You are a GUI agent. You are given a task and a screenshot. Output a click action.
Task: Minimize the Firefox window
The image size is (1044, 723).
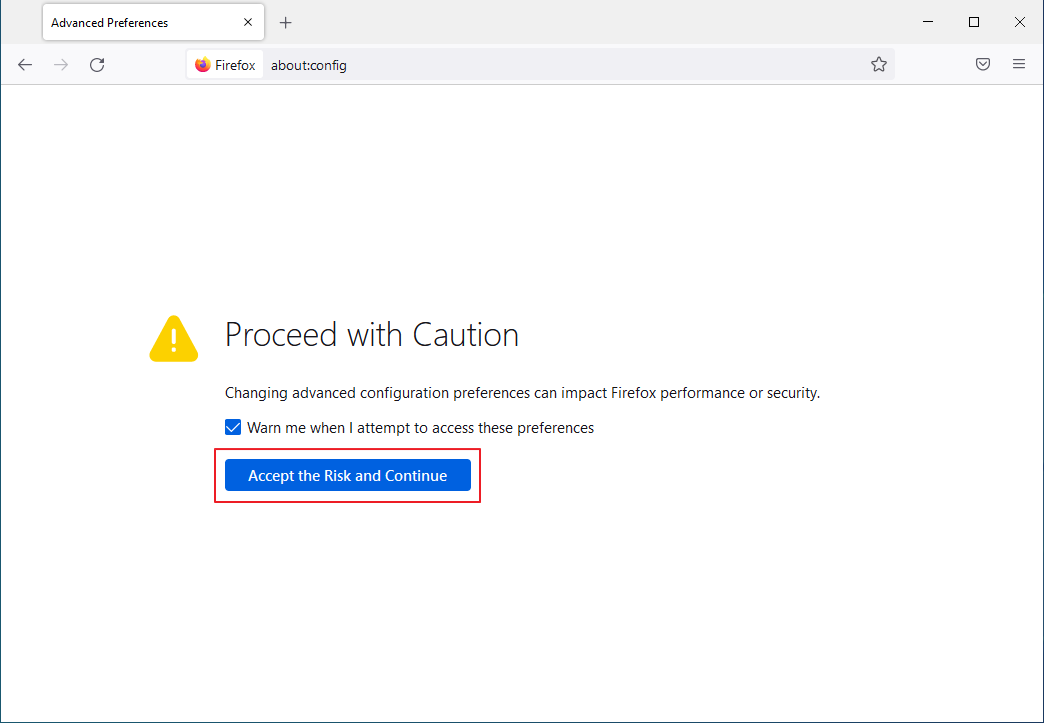[927, 22]
